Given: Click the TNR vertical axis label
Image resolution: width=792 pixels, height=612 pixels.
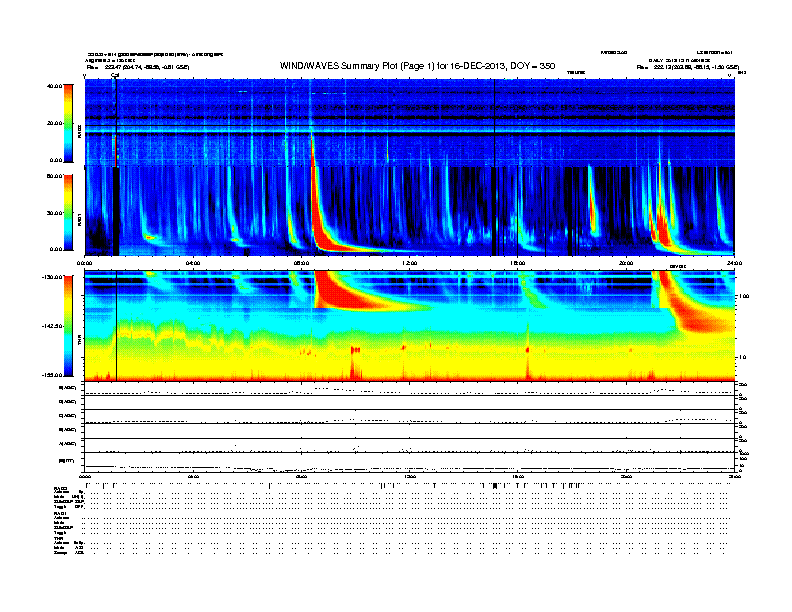Looking at the screenshot, I should (x=79, y=342).
